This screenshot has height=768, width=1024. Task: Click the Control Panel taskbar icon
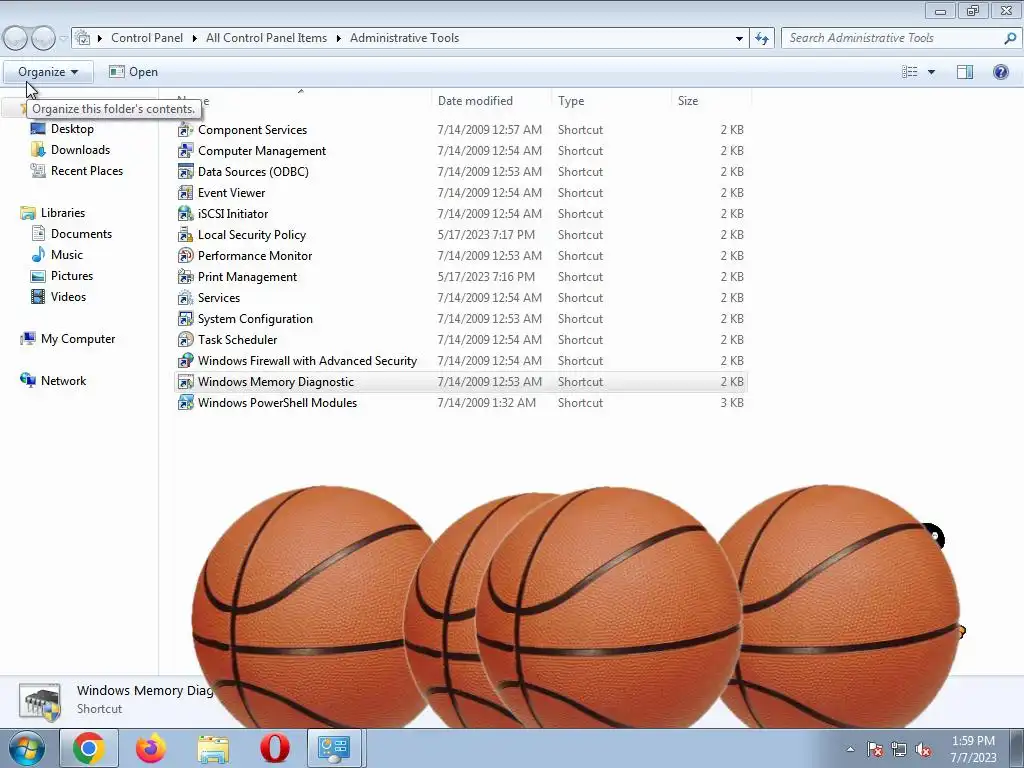tap(334, 748)
